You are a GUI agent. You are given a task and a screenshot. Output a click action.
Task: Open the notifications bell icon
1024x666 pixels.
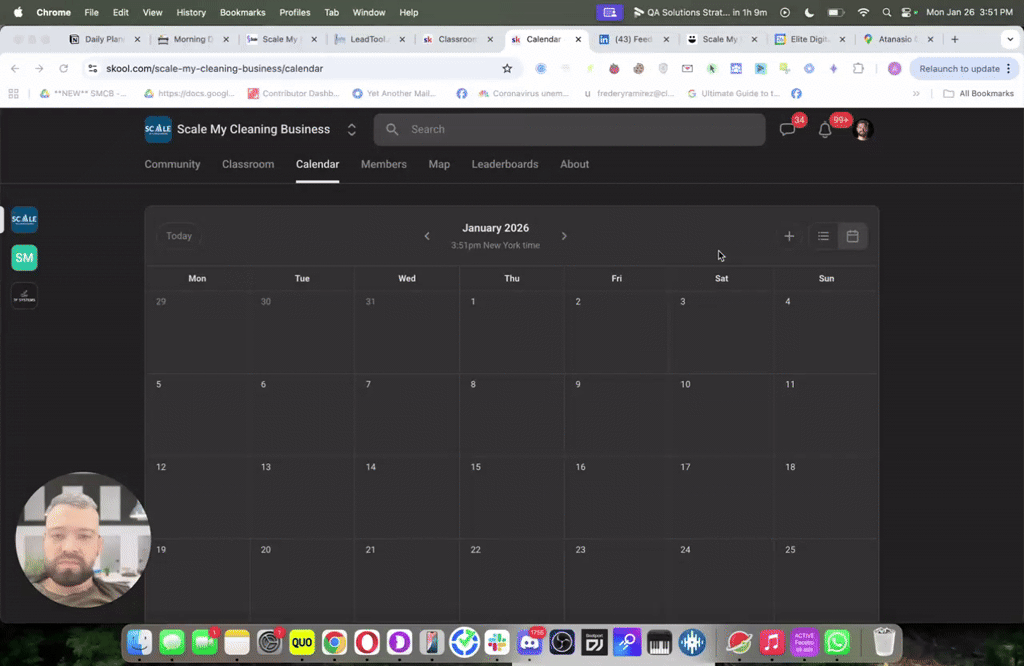point(825,129)
